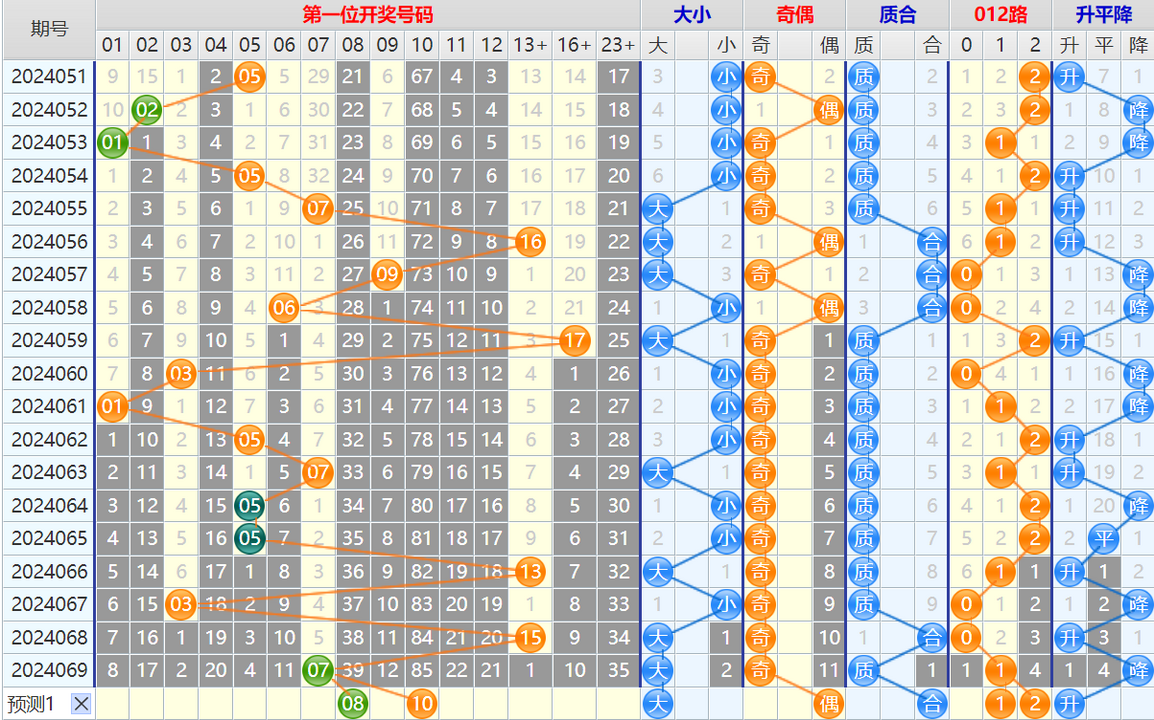Screen dimensions: 1154x720
Task: Click the orange 07 ball in row 2024063
Action: 318,472
